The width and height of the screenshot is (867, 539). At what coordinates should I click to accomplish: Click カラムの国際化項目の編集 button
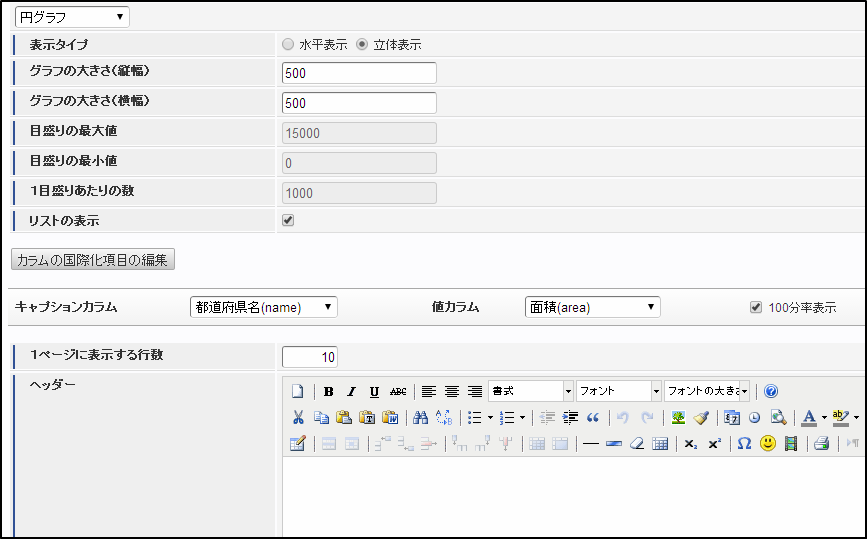93,259
